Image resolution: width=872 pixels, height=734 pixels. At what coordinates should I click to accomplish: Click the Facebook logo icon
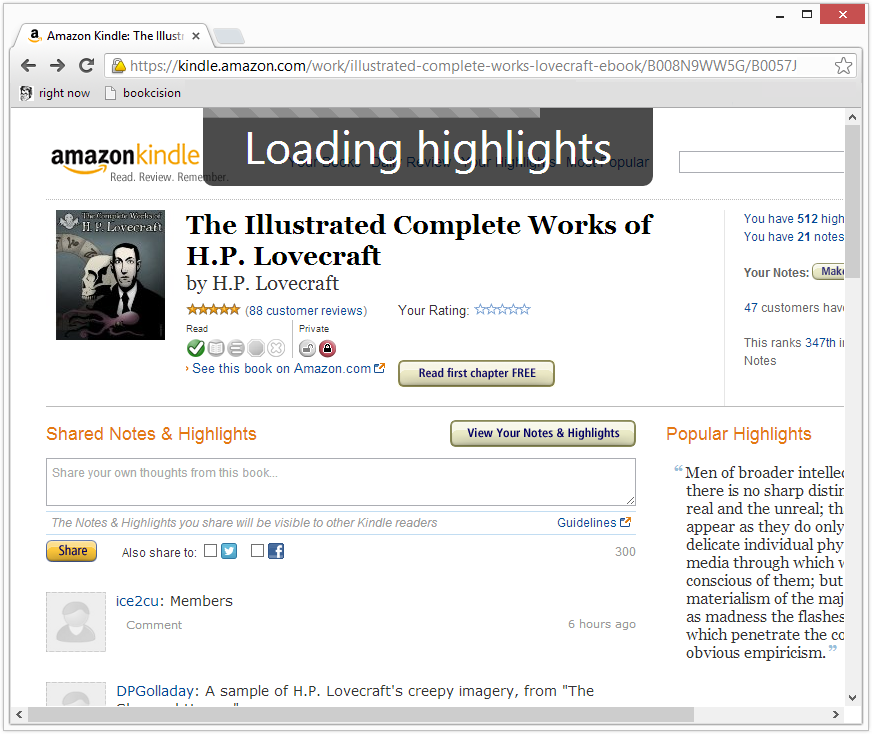[x=276, y=551]
